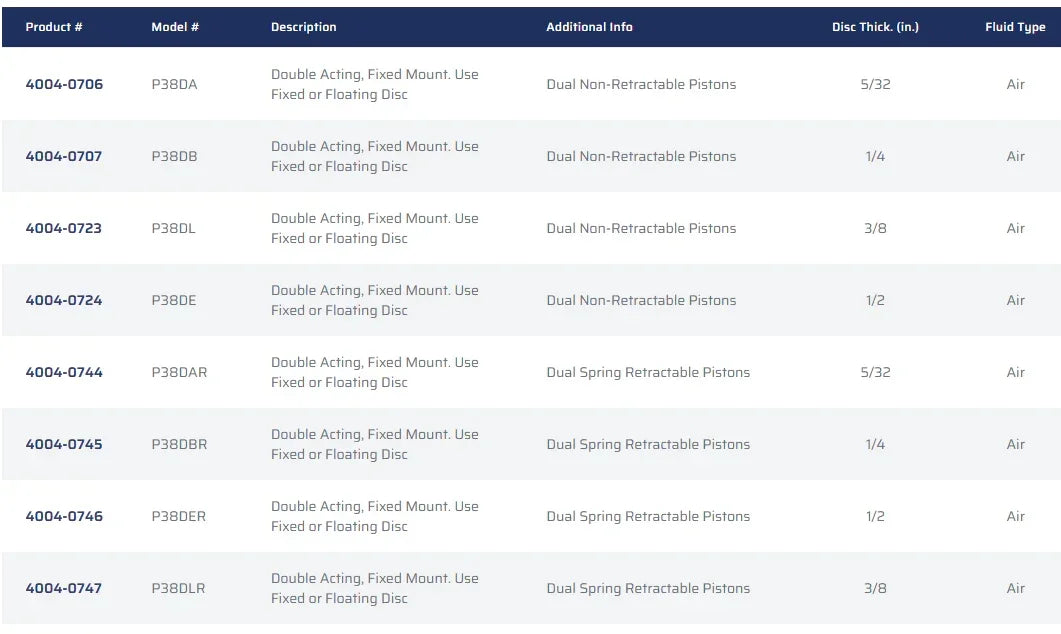Screen dimensions: 1061x634
Task: Click the Additional Info column header
Action: [589, 27]
